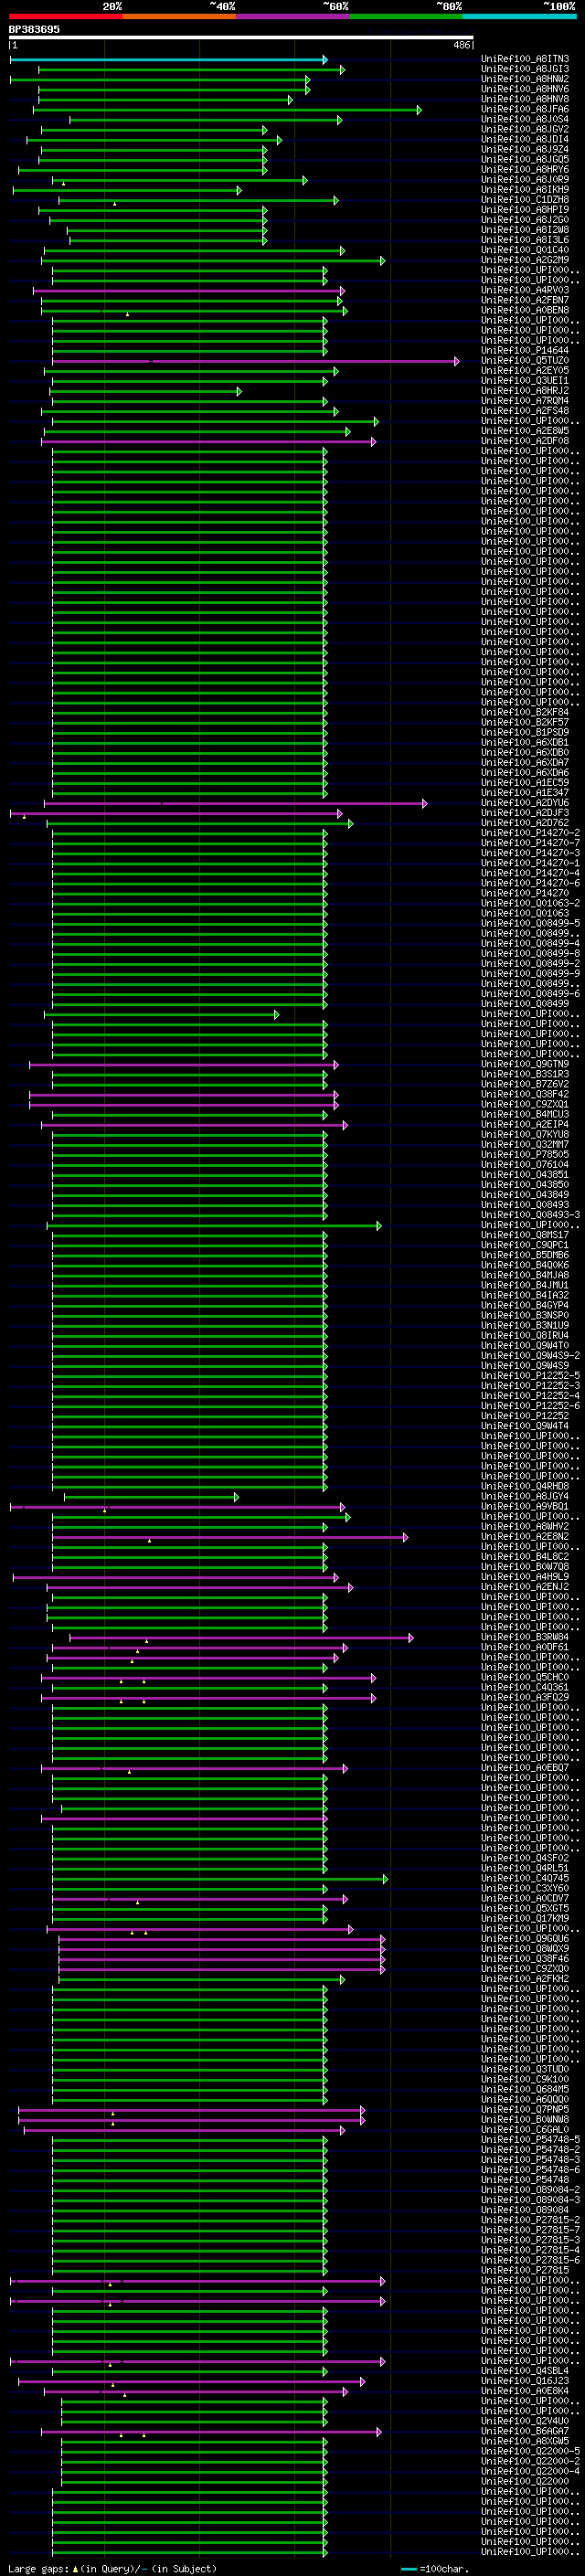This screenshot has width=585, height=2576.
Task: Select hit label UniRef100_A8IKH9
Action: coord(525,190)
